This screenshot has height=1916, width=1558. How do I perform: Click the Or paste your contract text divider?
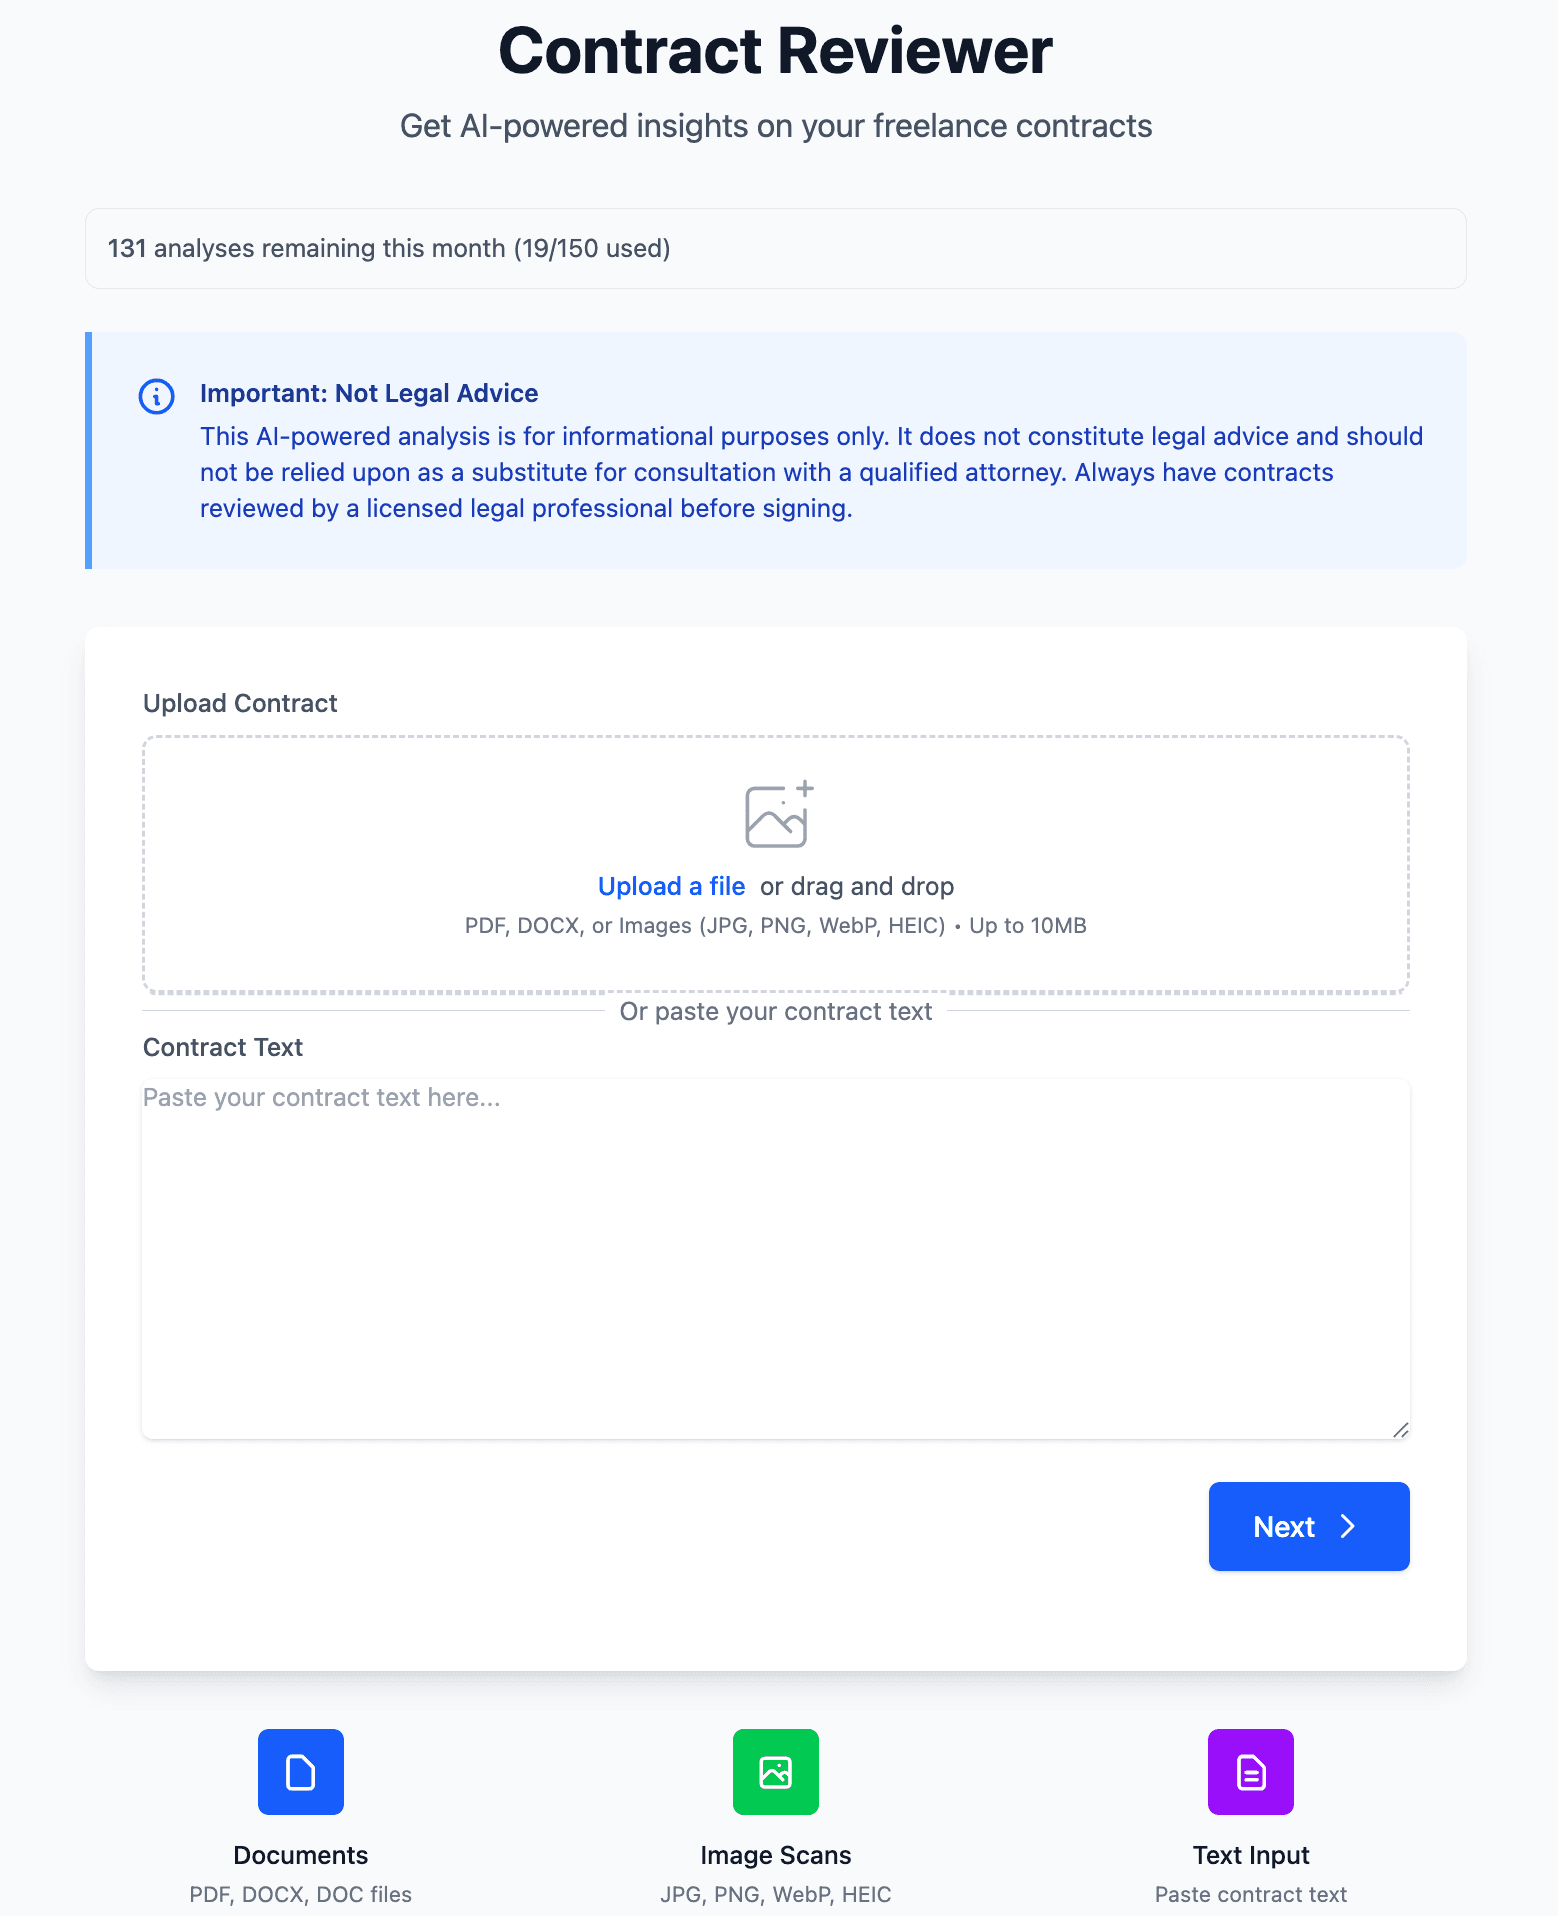(776, 1011)
